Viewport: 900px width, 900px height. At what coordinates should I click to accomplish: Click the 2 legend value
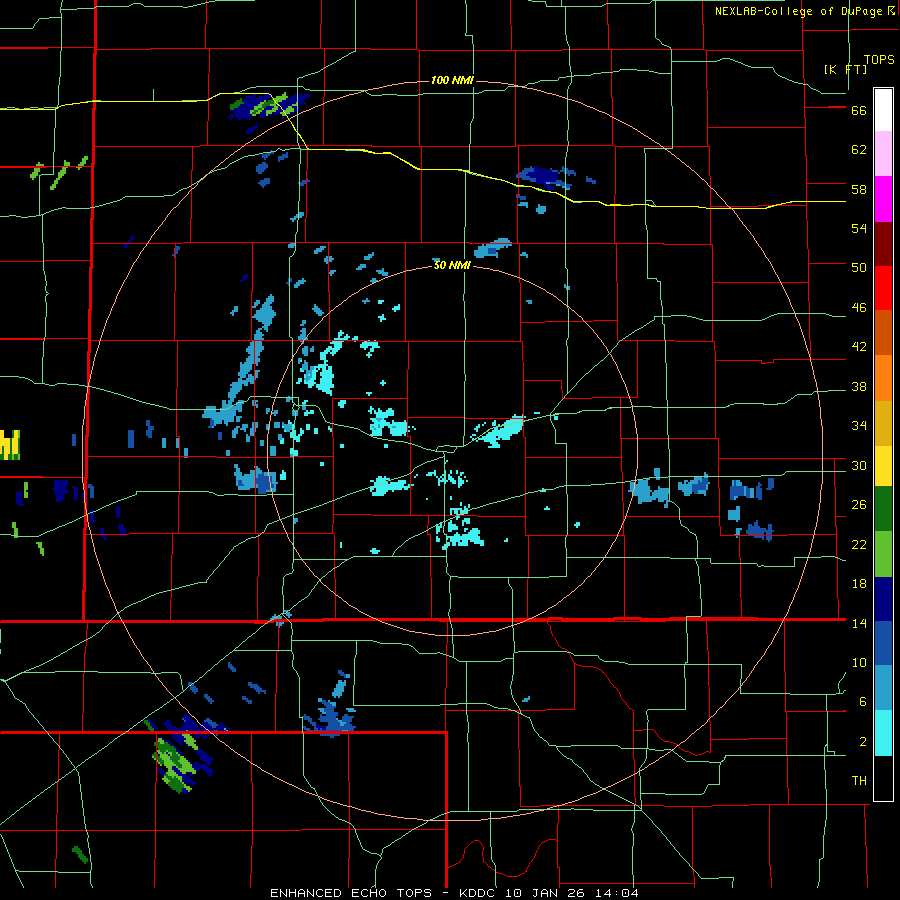(x=863, y=742)
